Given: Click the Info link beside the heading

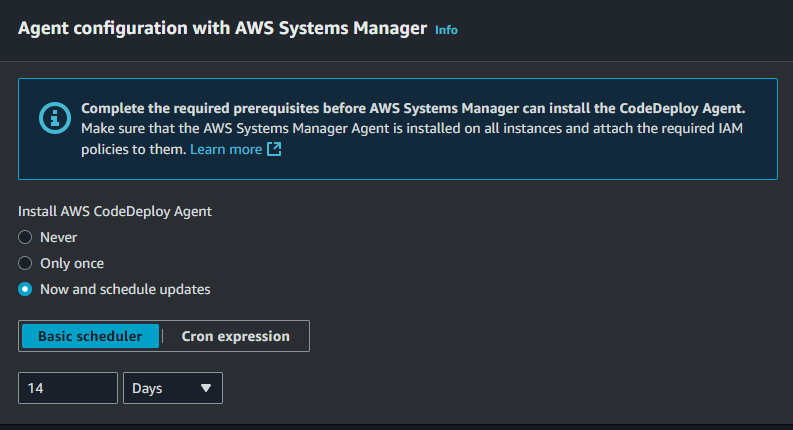Looking at the screenshot, I should point(446,30).
